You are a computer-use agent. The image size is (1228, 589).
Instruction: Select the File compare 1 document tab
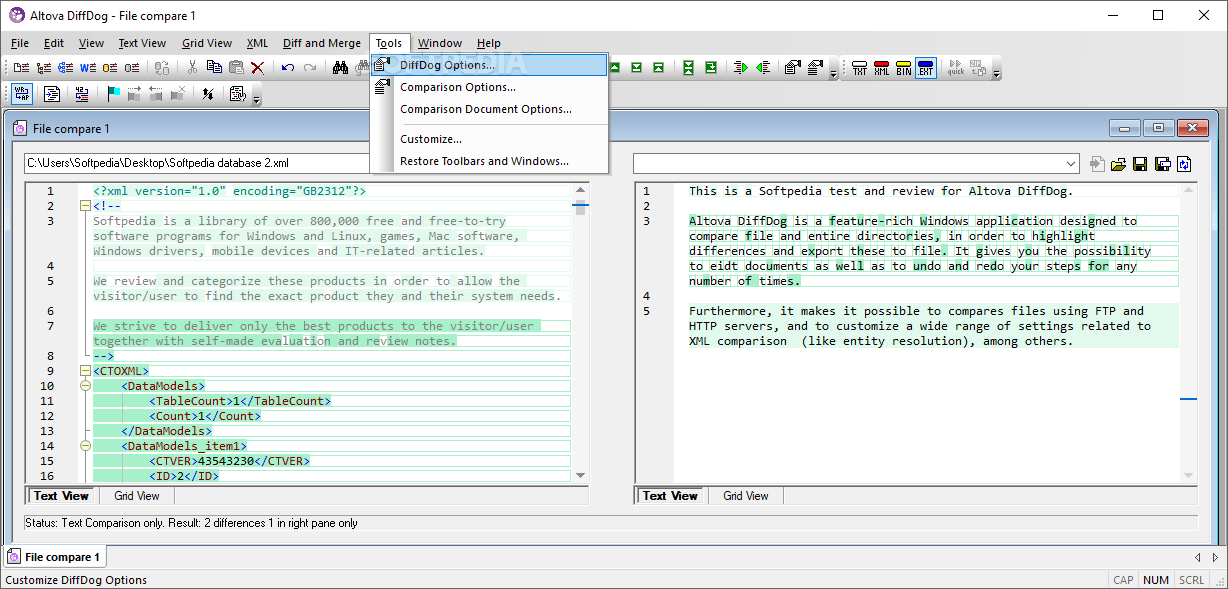55,557
